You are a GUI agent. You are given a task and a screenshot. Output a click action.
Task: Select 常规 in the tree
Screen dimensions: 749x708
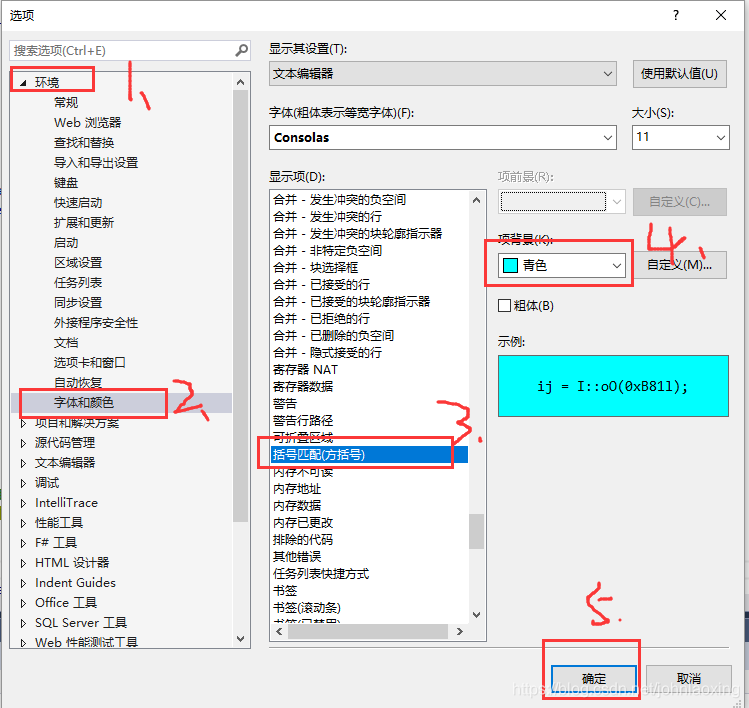66,102
